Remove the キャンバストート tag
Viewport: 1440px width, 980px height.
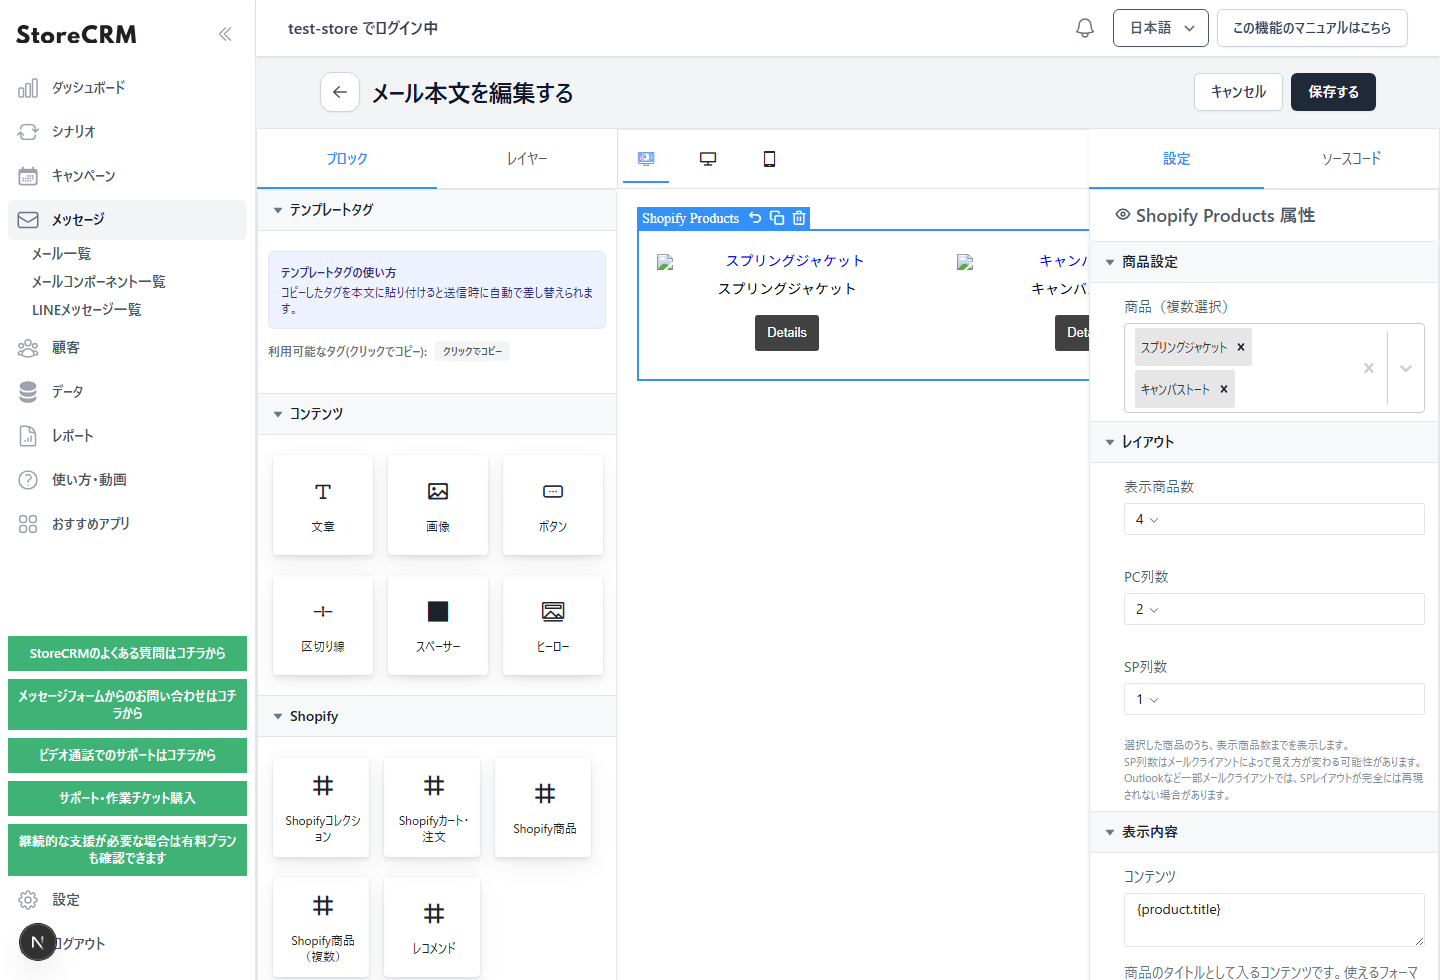pyautogui.click(x=1223, y=389)
